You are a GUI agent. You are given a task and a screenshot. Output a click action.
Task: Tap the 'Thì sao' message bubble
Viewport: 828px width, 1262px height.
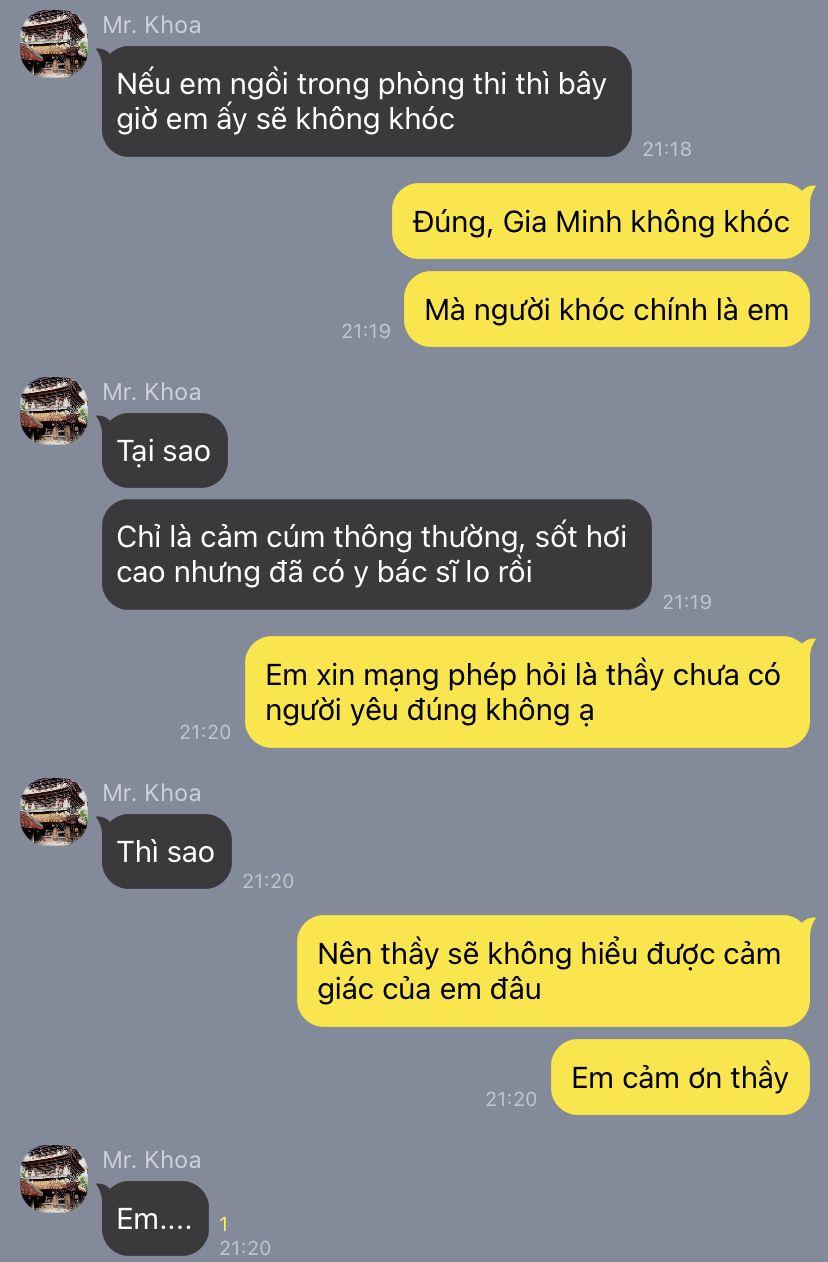pyautogui.click(x=167, y=851)
